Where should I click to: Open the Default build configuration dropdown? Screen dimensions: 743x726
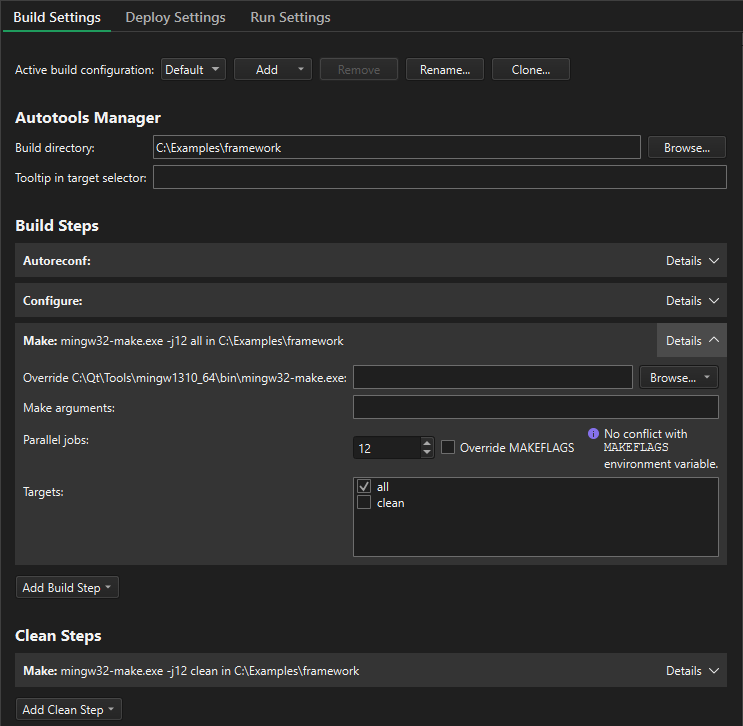pyautogui.click(x=193, y=70)
